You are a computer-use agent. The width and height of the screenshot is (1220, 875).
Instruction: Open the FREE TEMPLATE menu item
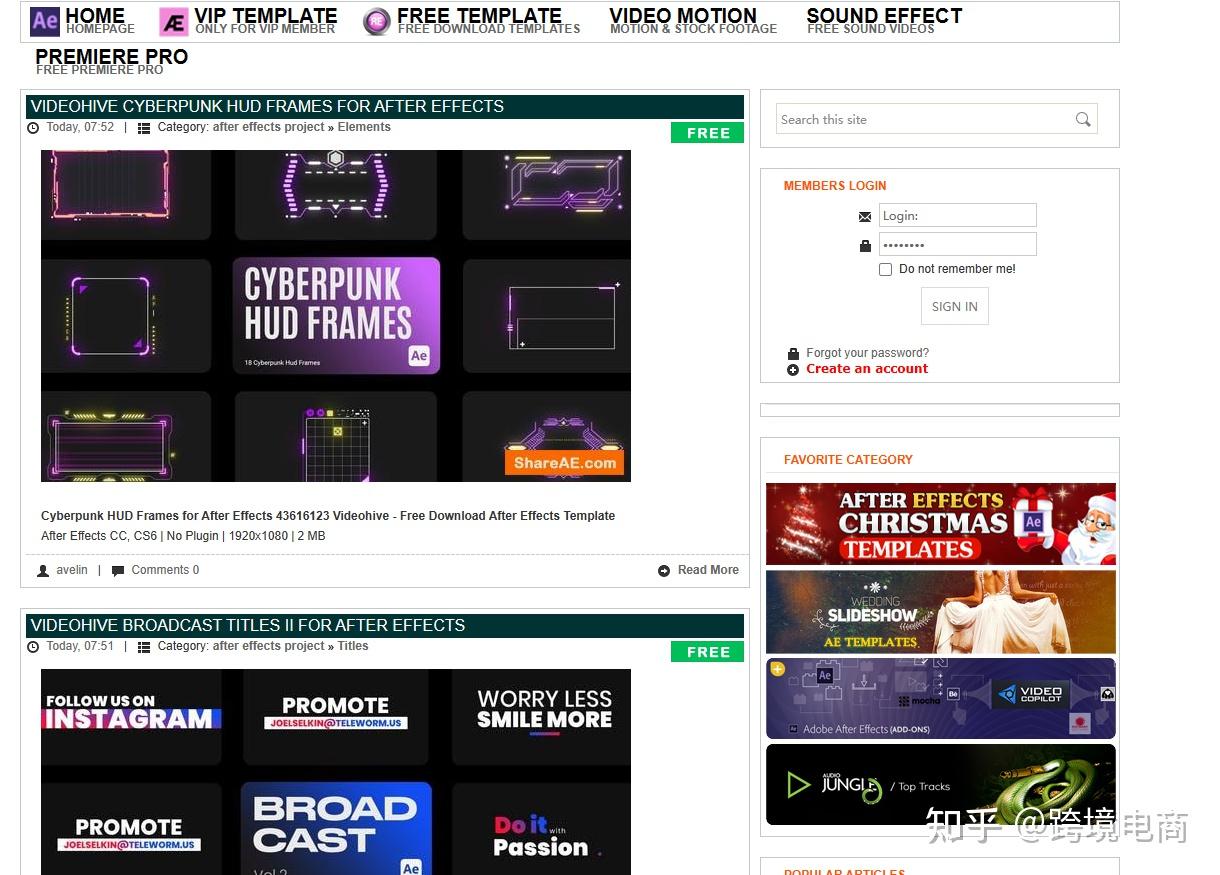pos(488,20)
